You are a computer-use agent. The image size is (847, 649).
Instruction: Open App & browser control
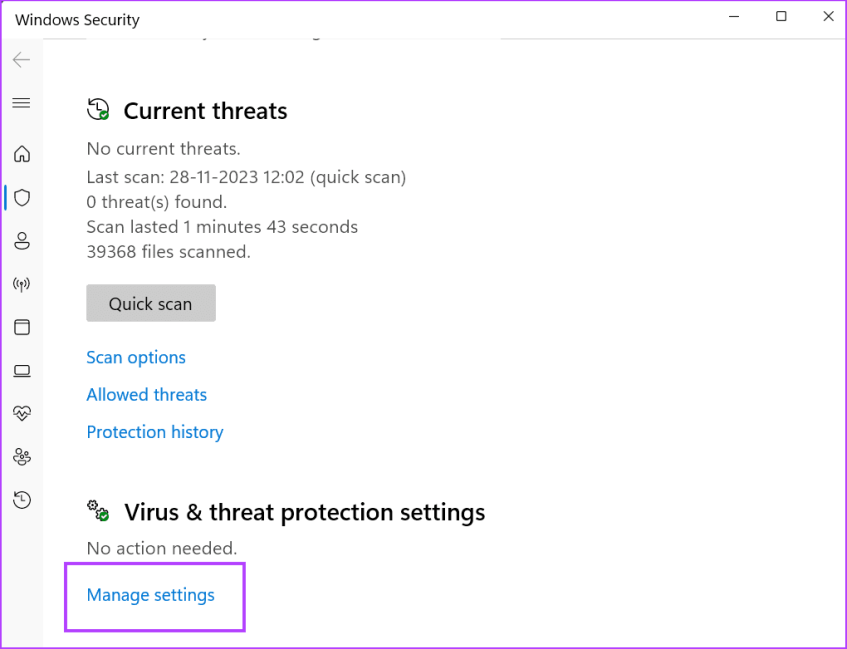(22, 327)
